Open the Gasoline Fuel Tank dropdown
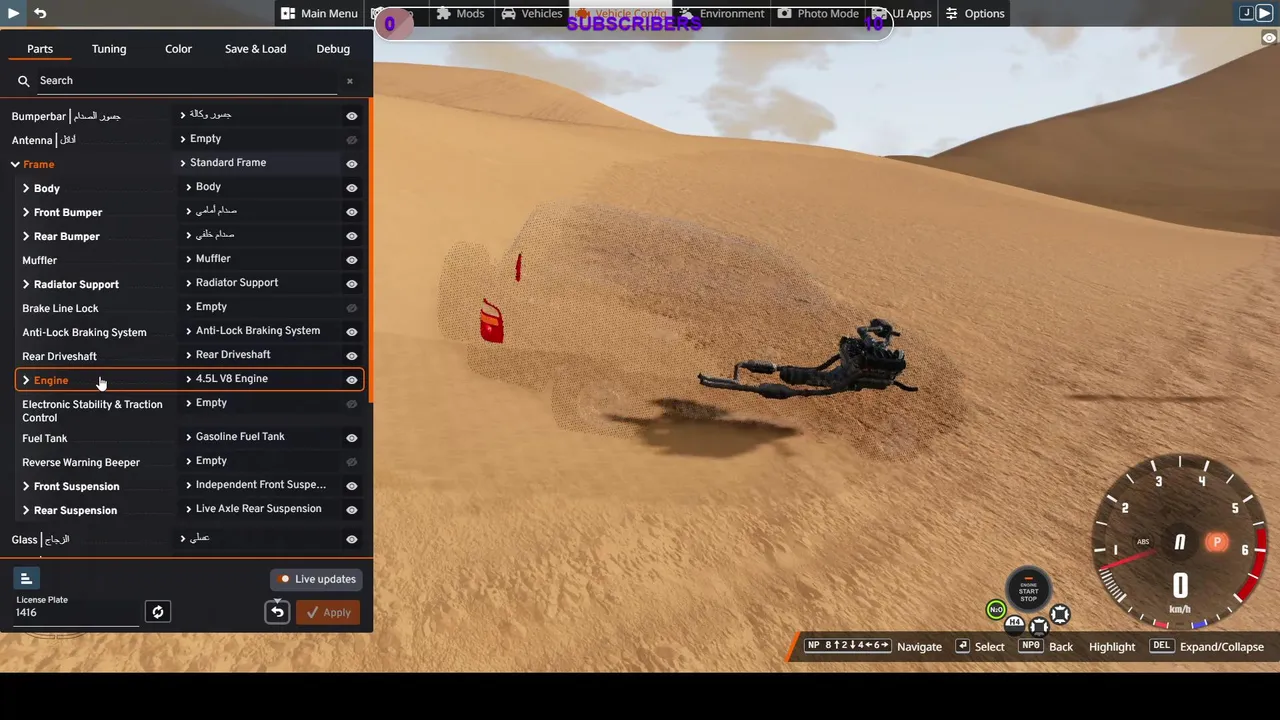Image resolution: width=1280 pixels, height=720 pixels. point(262,437)
